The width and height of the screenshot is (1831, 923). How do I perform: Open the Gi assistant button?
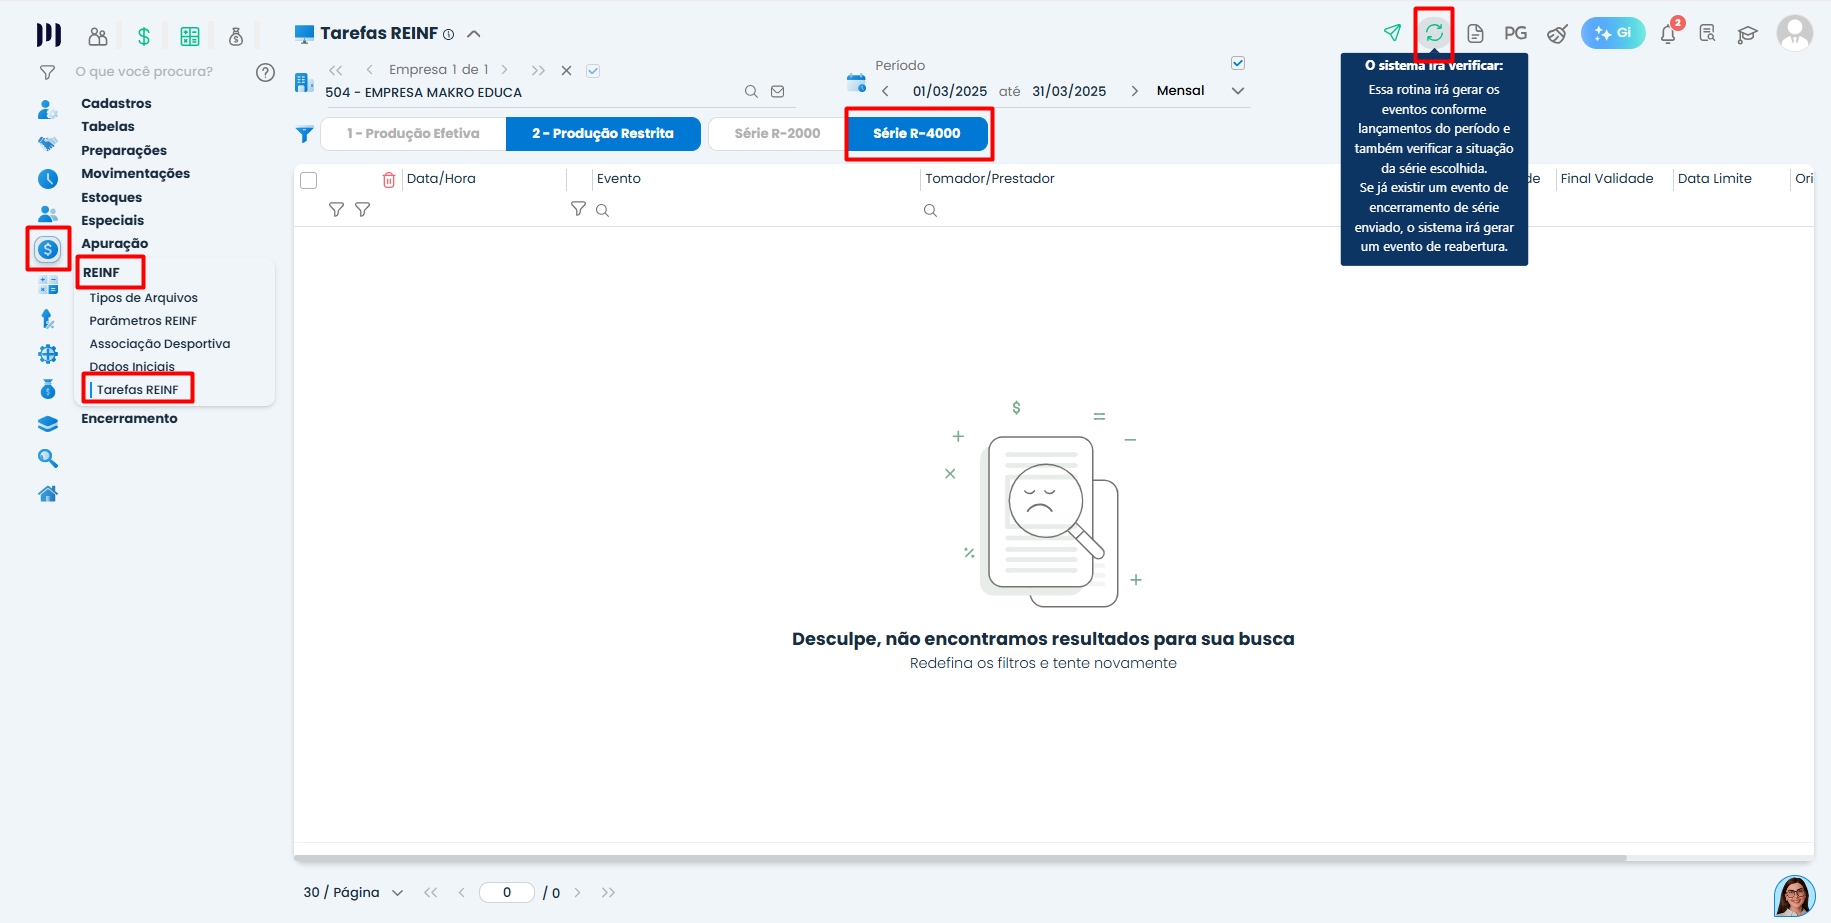[x=1613, y=33]
